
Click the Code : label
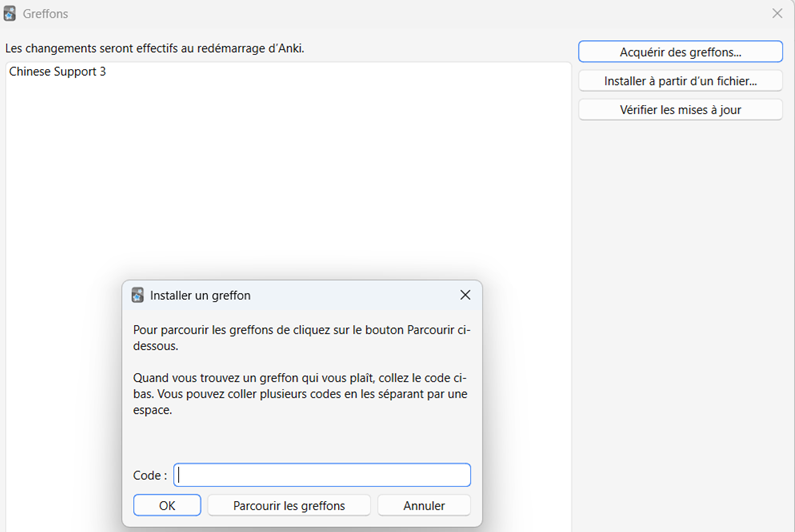pos(150,475)
